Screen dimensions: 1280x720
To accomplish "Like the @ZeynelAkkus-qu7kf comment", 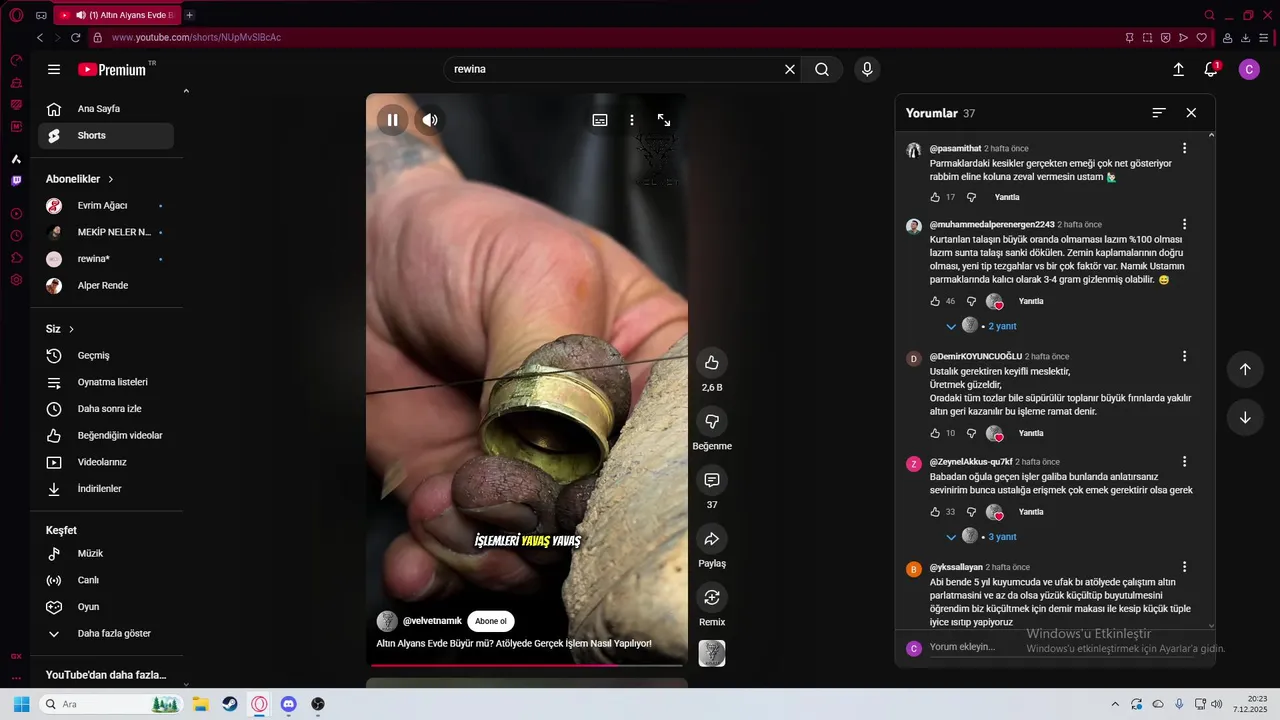I will point(935,512).
